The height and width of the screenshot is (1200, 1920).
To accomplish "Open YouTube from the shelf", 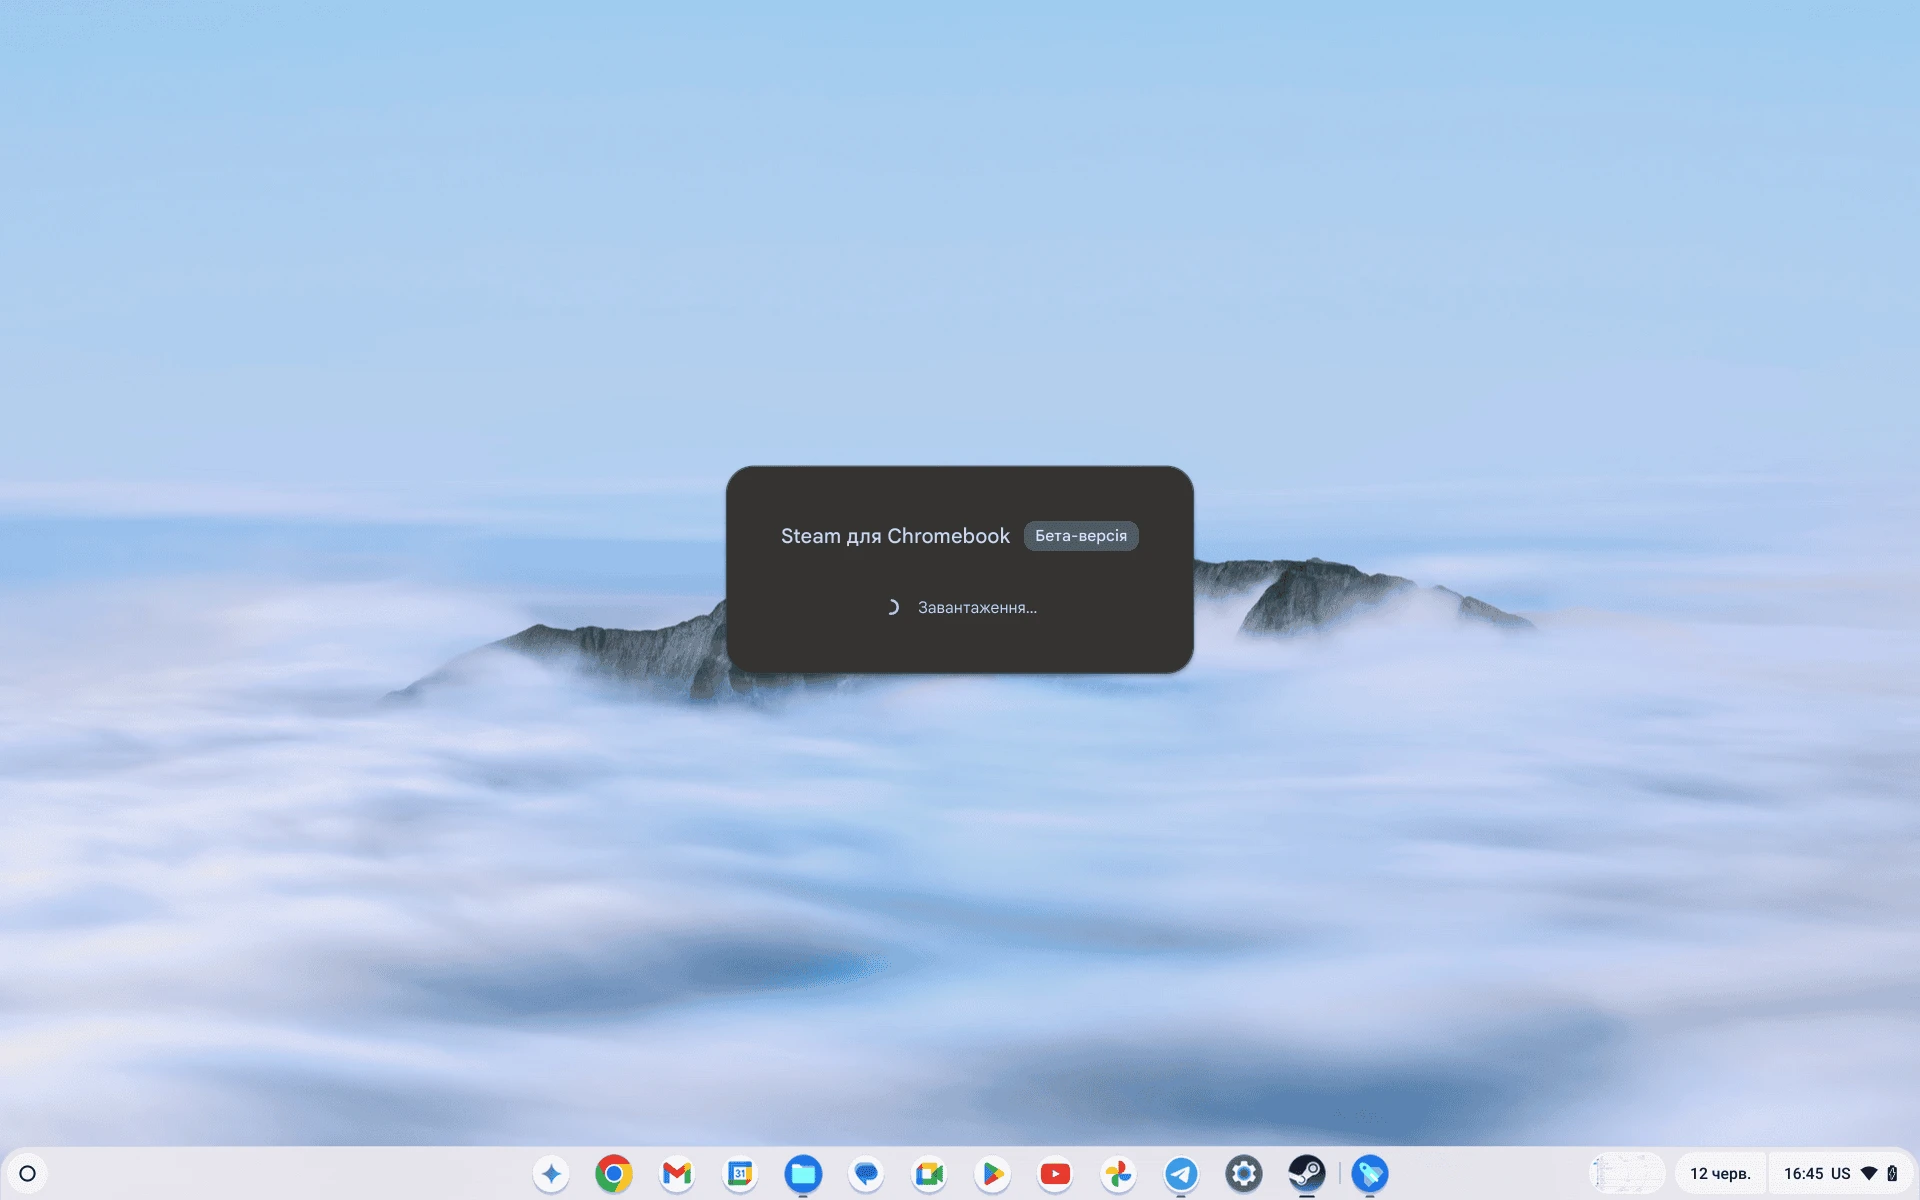I will click(x=1055, y=1173).
